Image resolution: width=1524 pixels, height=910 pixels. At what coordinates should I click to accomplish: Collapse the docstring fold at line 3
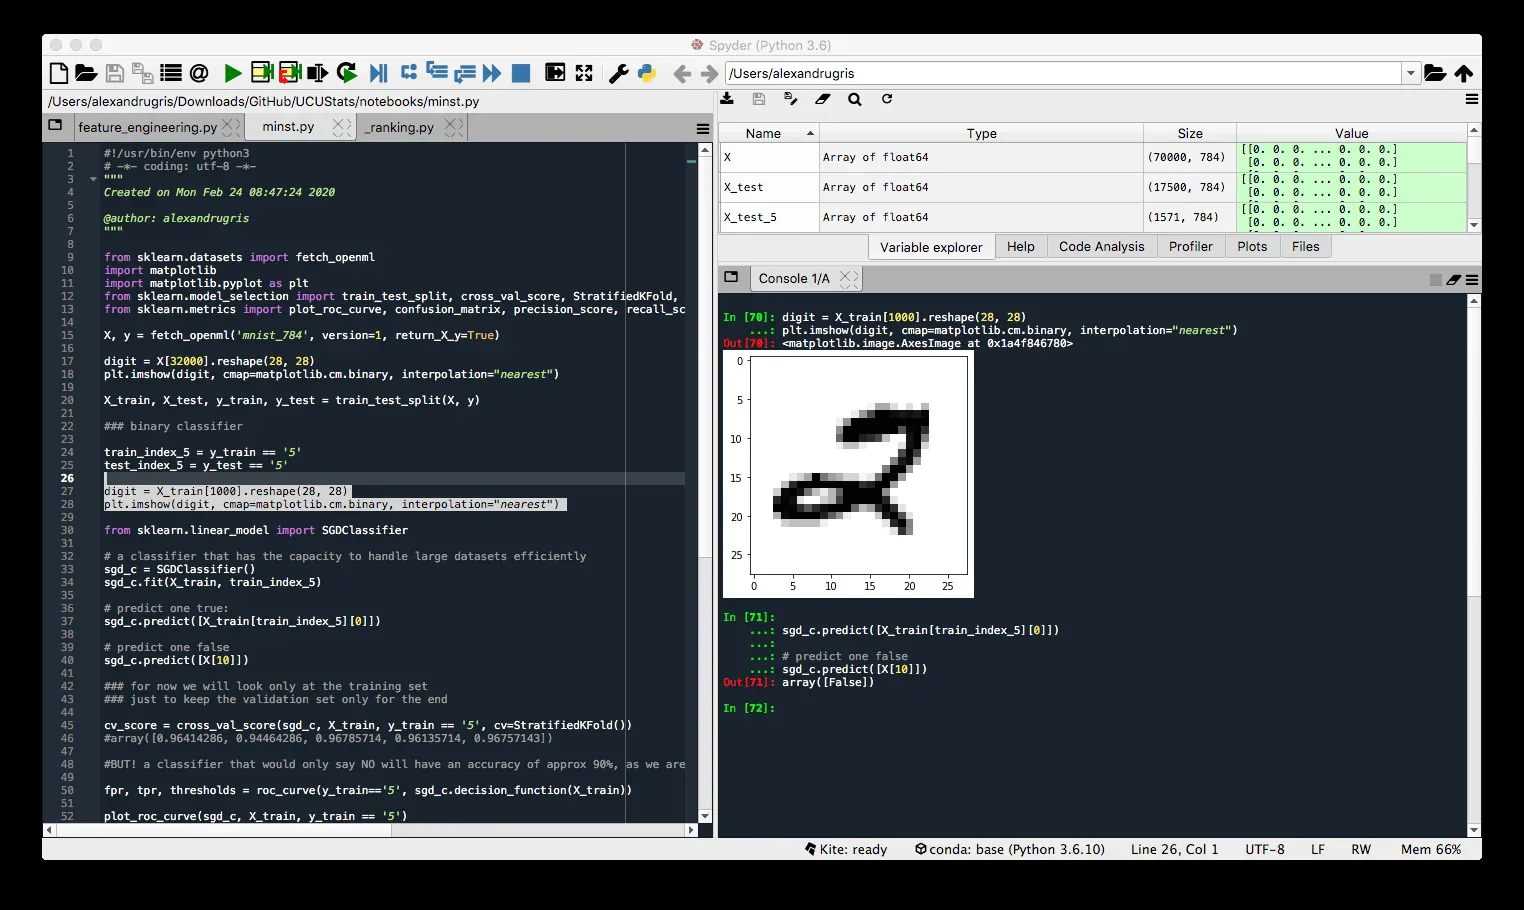click(x=93, y=180)
